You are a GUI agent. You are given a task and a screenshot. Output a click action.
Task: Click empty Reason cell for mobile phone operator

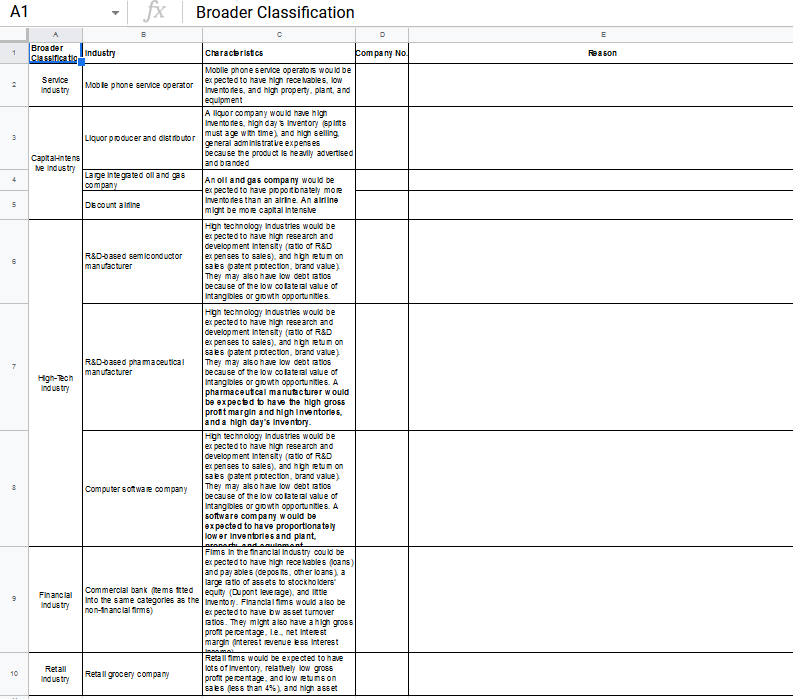[601, 85]
